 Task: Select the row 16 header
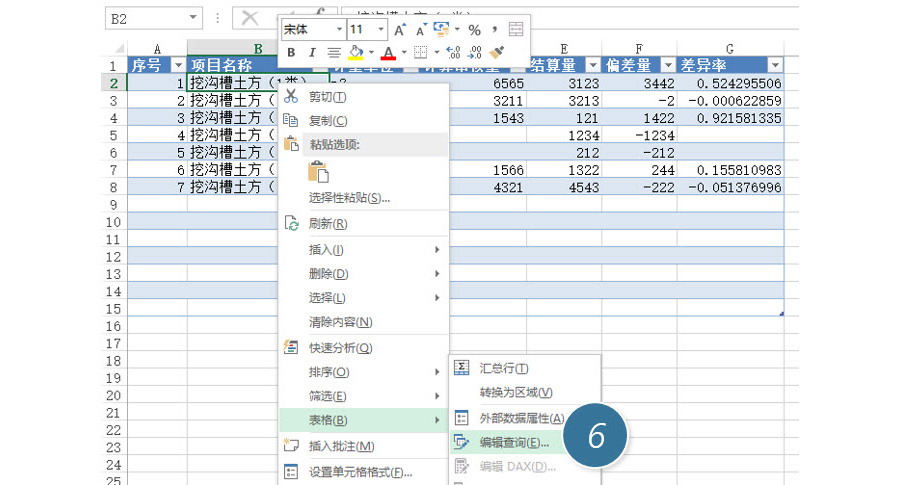(x=114, y=326)
